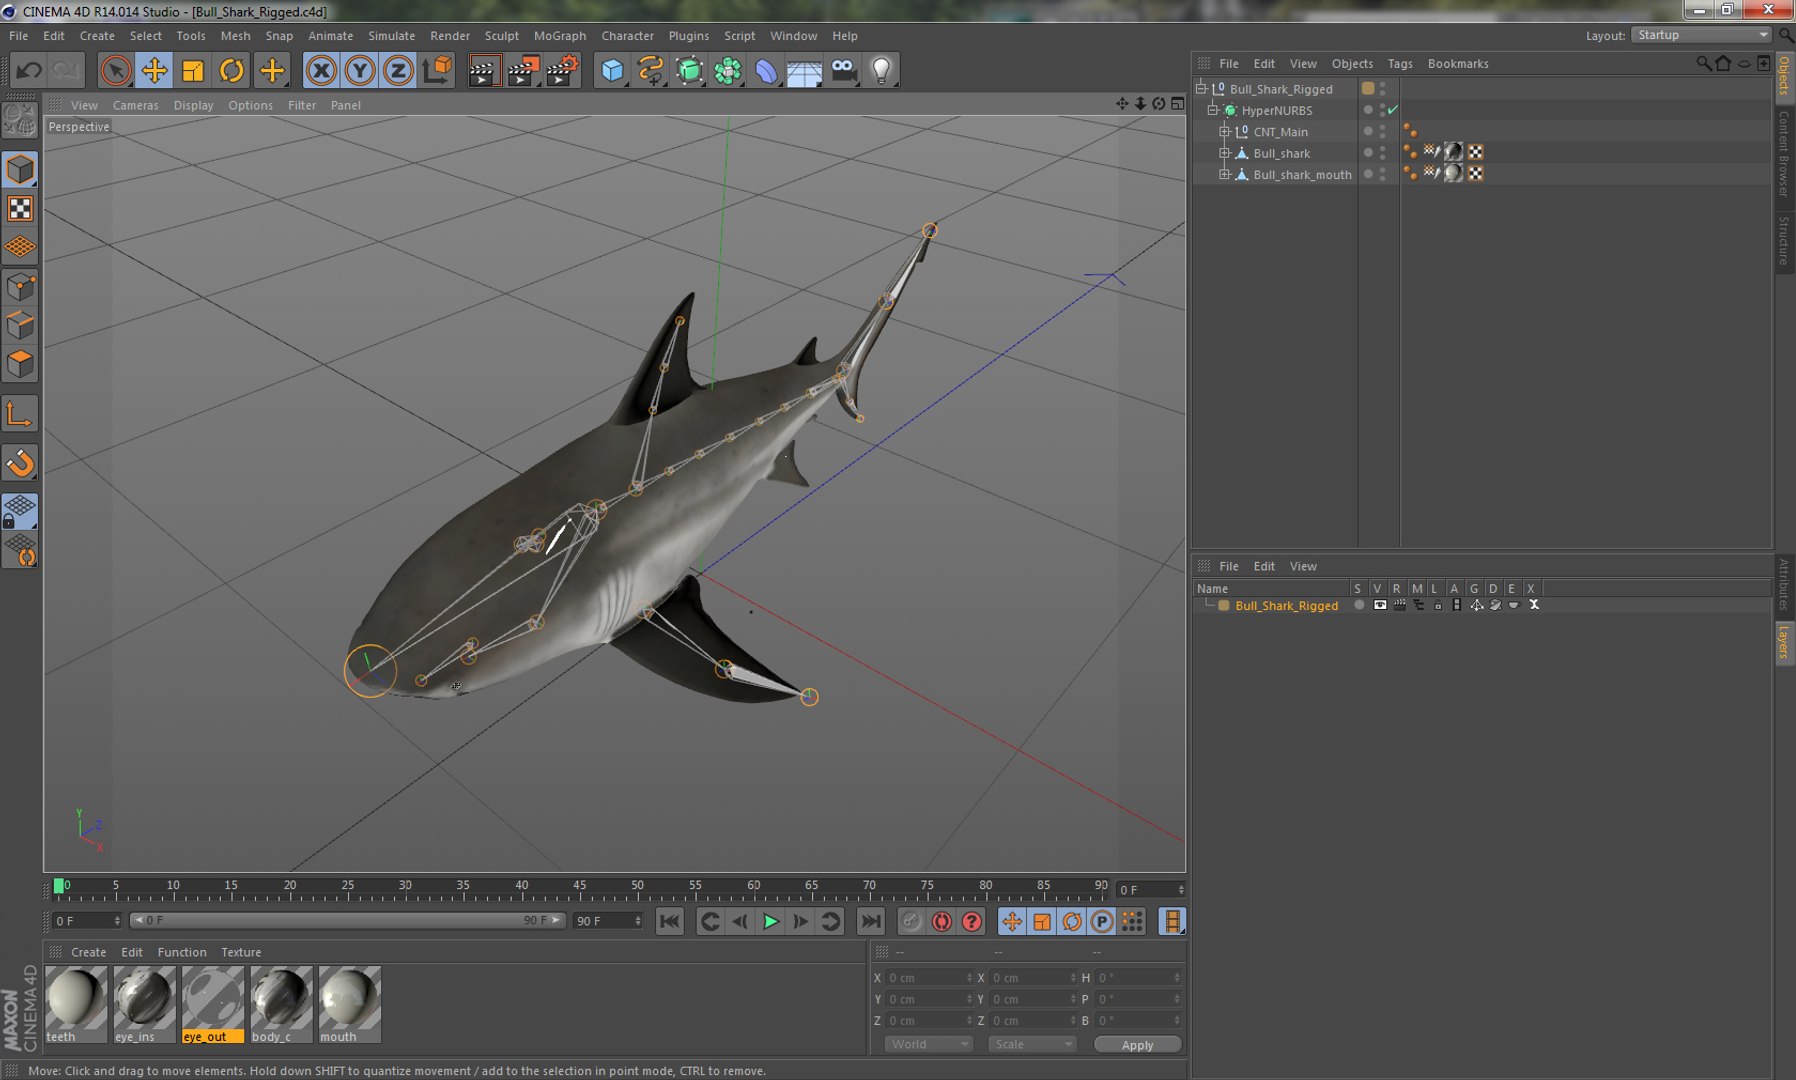
Task: Expand the Bull_shark object
Action: tap(1224, 153)
